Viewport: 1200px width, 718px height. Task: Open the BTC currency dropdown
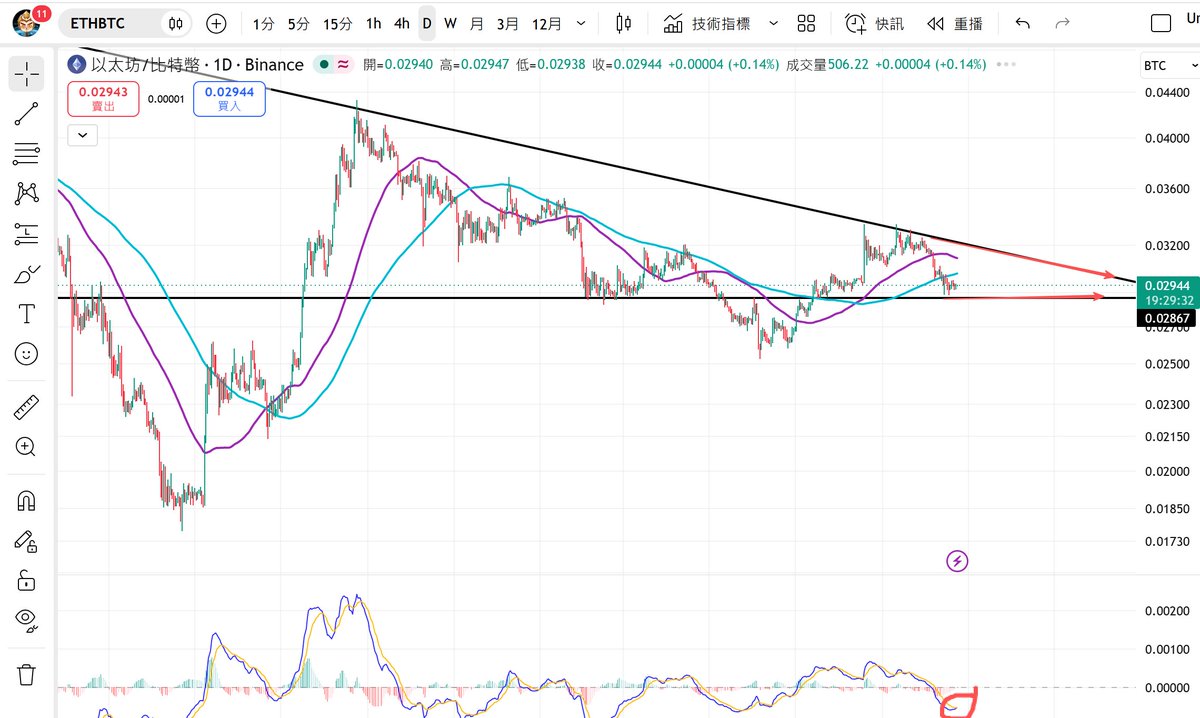1166,66
